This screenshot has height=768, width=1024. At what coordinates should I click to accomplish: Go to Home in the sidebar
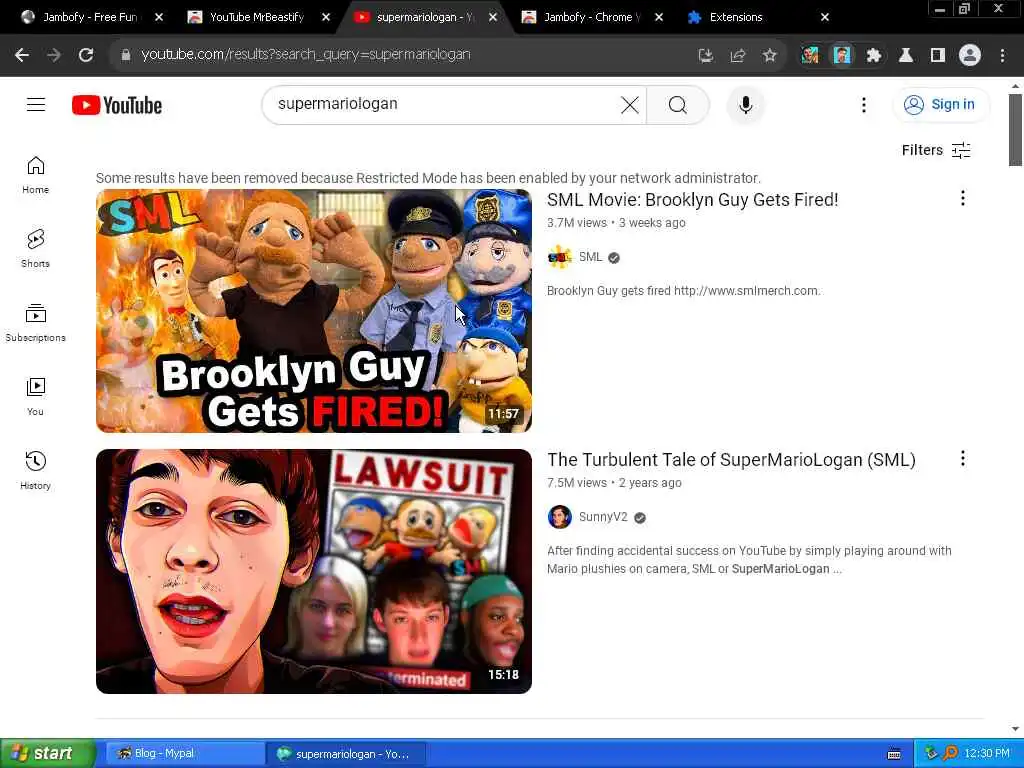click(x=35, y=175)
